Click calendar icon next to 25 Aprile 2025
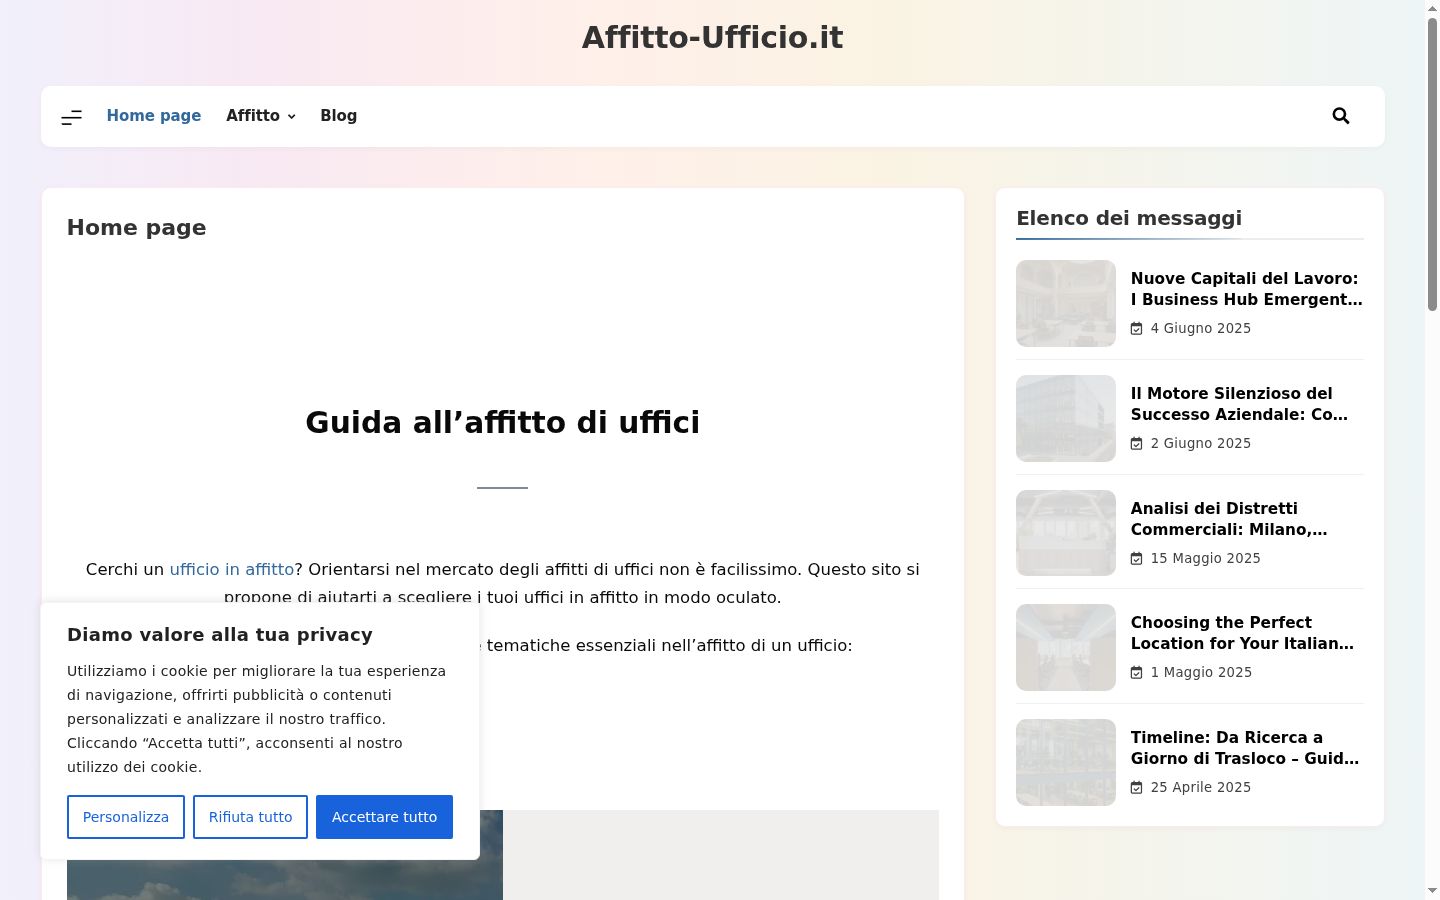1440x900 pixels. pos(1137,788)
